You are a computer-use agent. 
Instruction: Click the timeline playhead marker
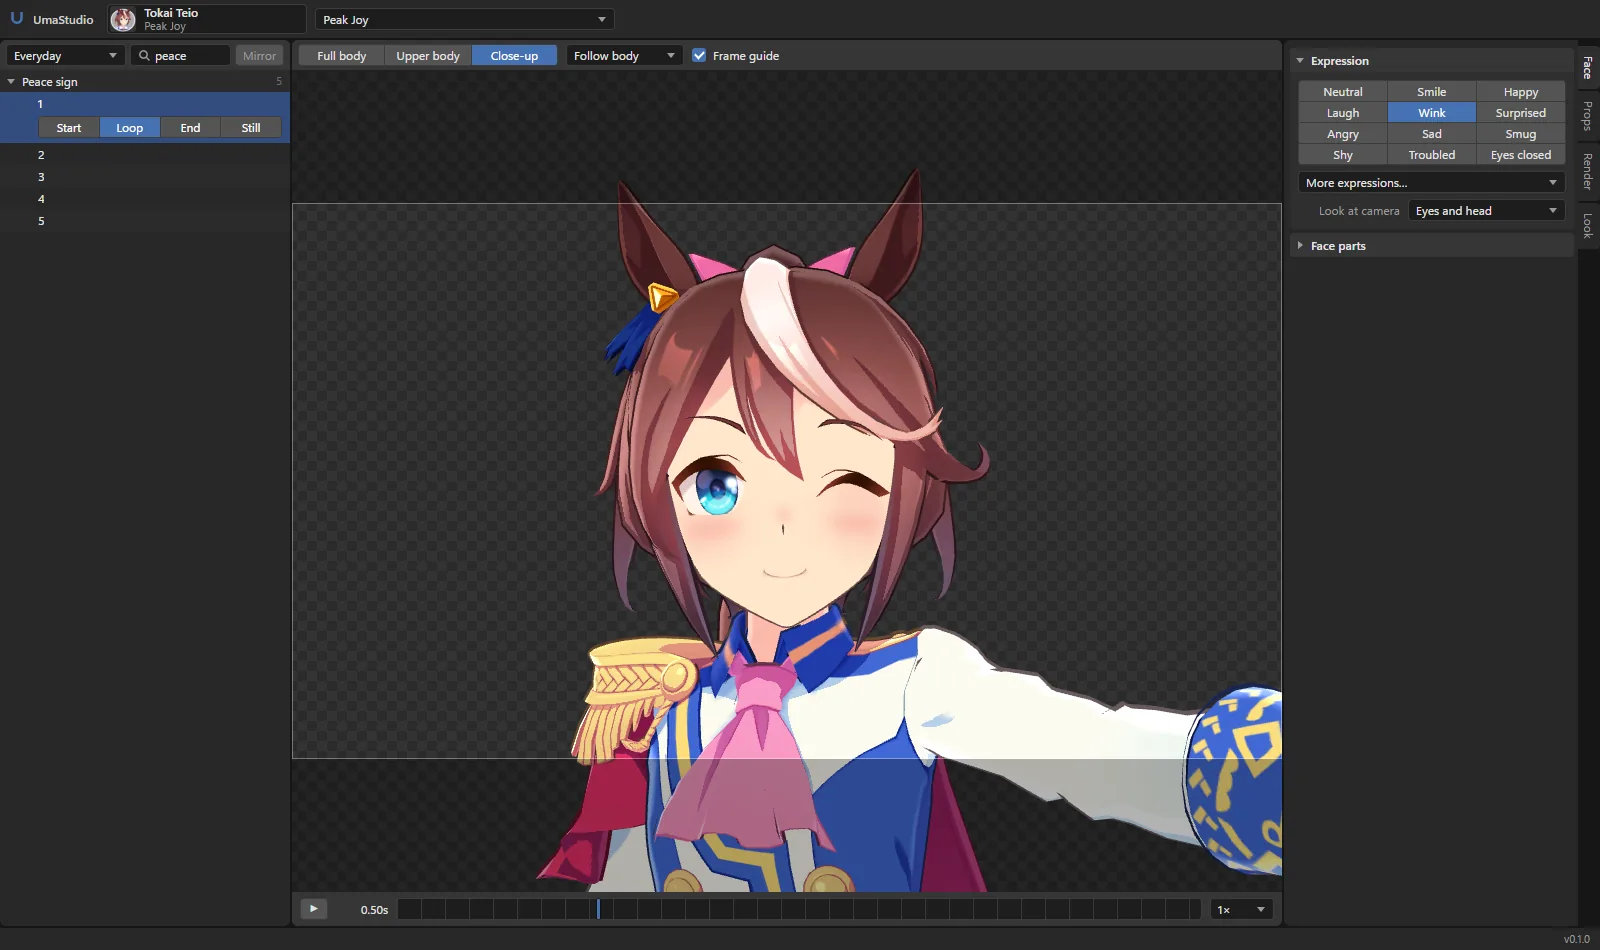(598, 909)
